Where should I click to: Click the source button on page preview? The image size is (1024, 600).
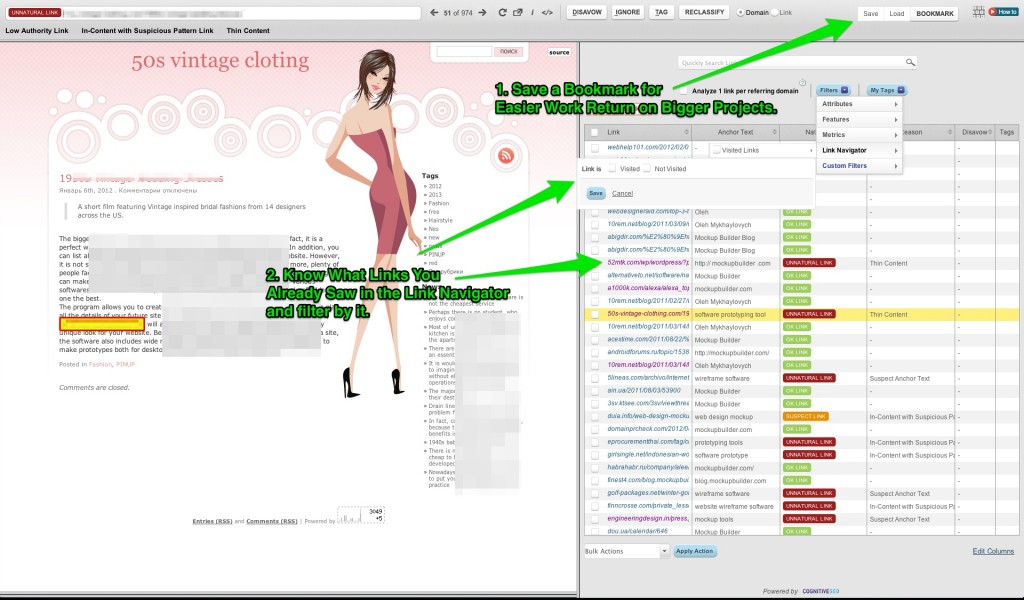point(559,52)
